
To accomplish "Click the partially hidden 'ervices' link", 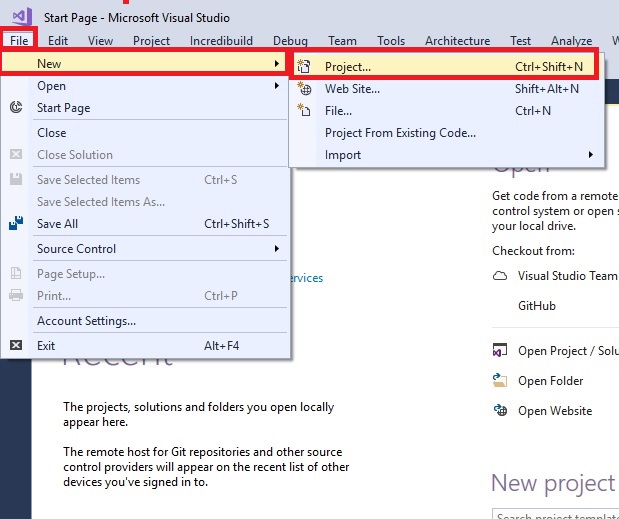I will tap(307, 278).
